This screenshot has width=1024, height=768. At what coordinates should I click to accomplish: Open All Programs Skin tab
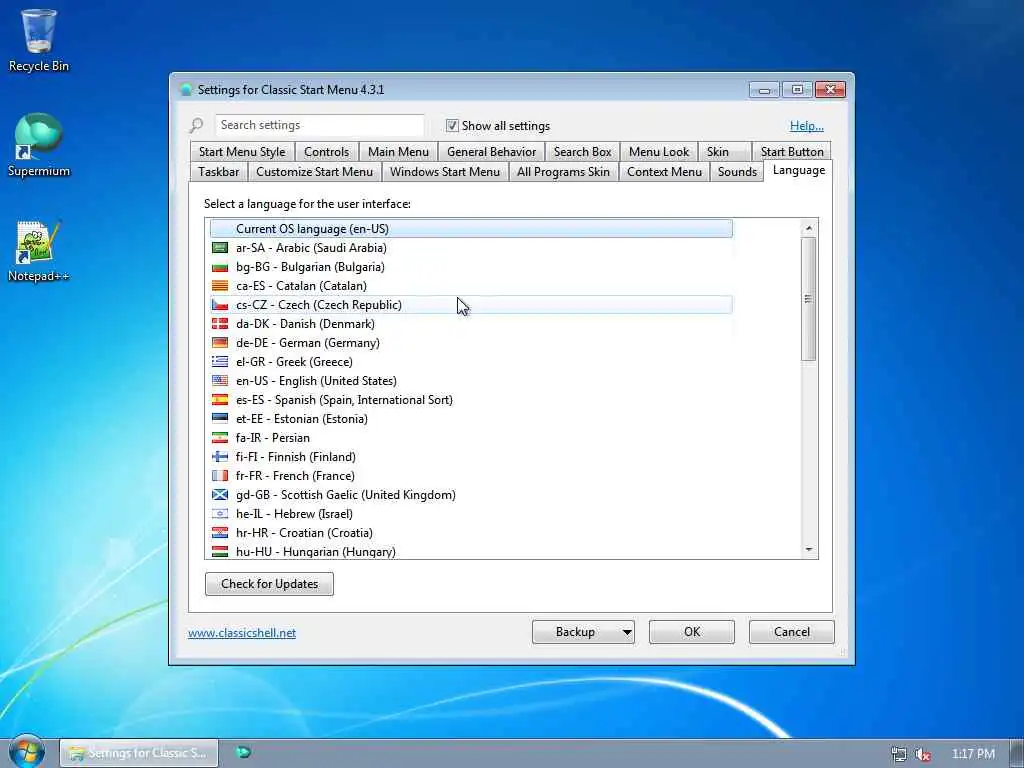(563, 171)
